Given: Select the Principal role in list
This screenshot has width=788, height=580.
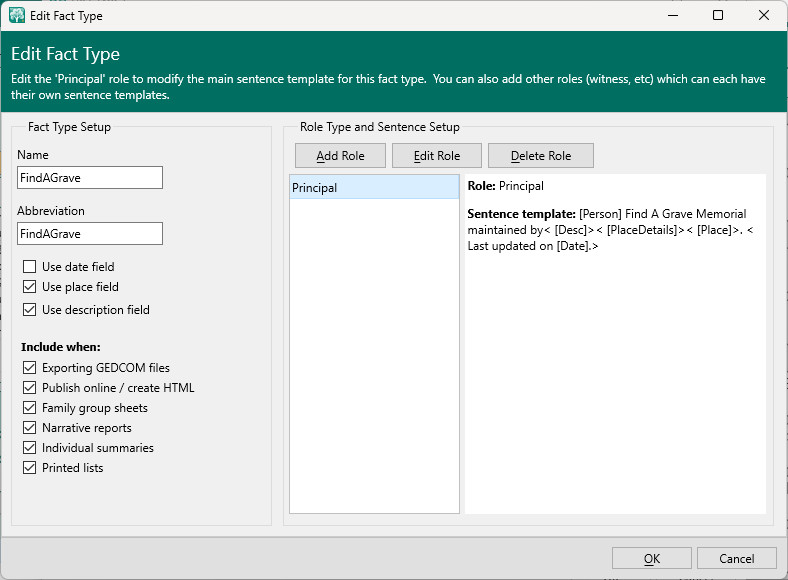Looking at the screenshot, I should pyautogui.click(x=373, y=187).
